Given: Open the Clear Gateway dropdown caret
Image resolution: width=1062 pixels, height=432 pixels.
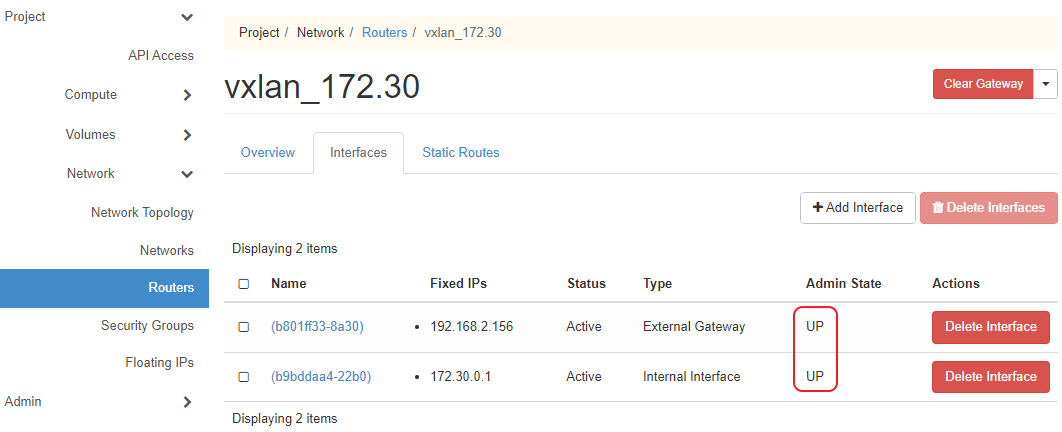Looking at the screenshot, I should coord(1046,84).
